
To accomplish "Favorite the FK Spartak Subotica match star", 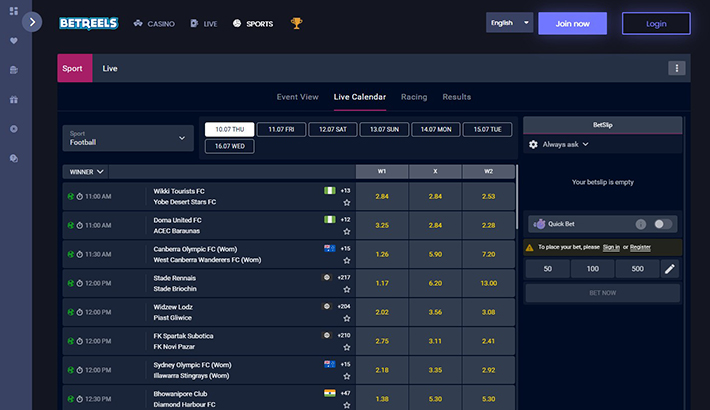I will [x=347, y=347].
